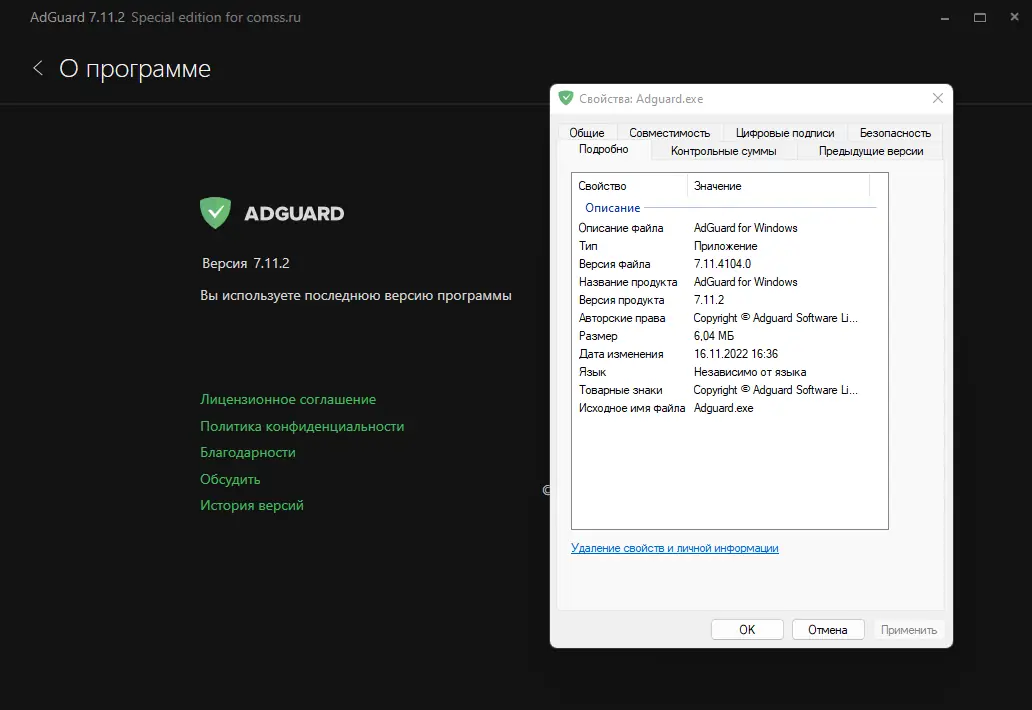Open the Цифровые подписи tab
Image resolution: width=1032 pixels, height=710 pixels.
[x=785, y=133]
